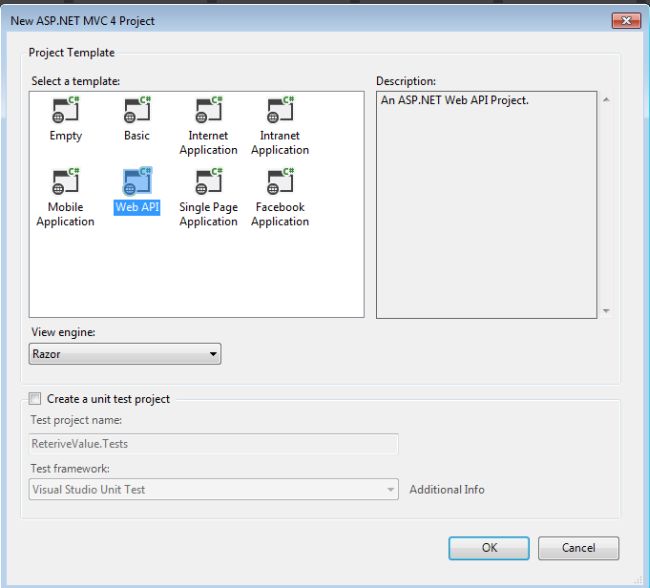The image size is (650, 588).
Task: Click the highlighted Web API template icon
Action: (x=137, y=181)
